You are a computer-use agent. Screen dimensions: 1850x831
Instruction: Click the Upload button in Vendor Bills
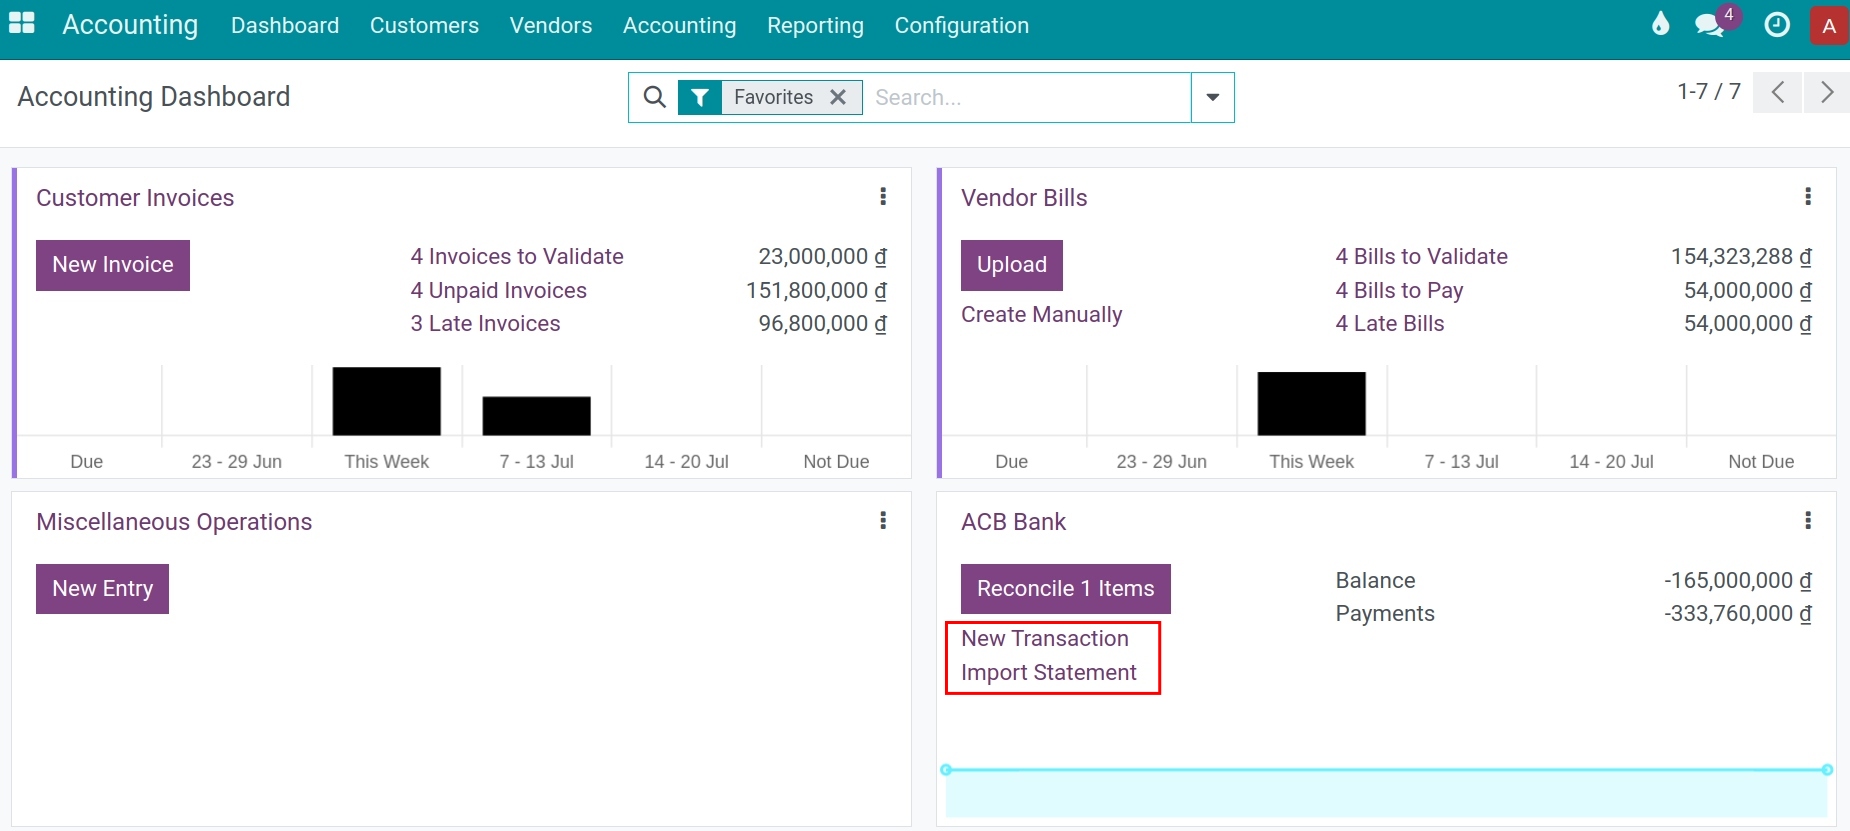point(1012,265)
